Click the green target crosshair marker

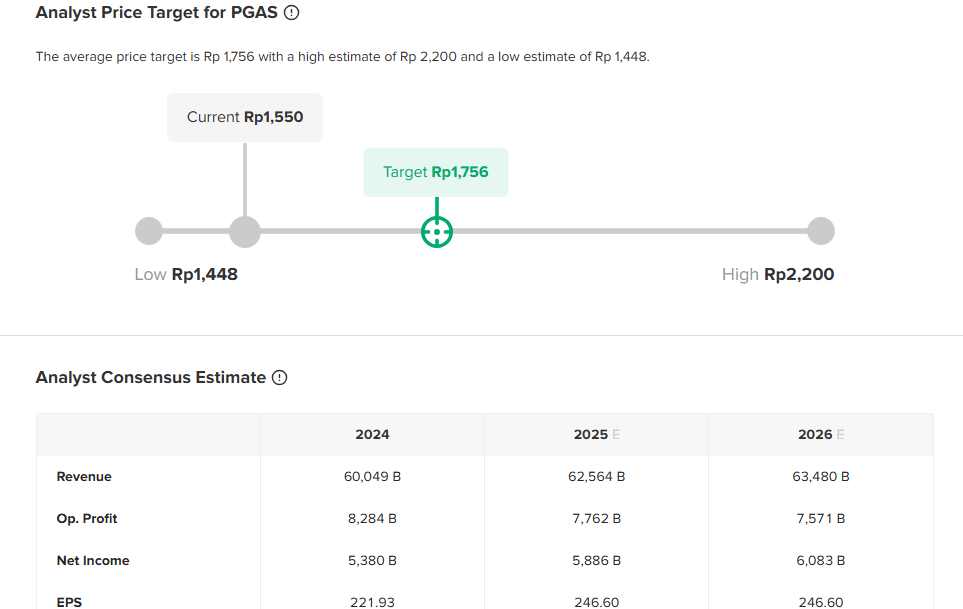[437, 232]
